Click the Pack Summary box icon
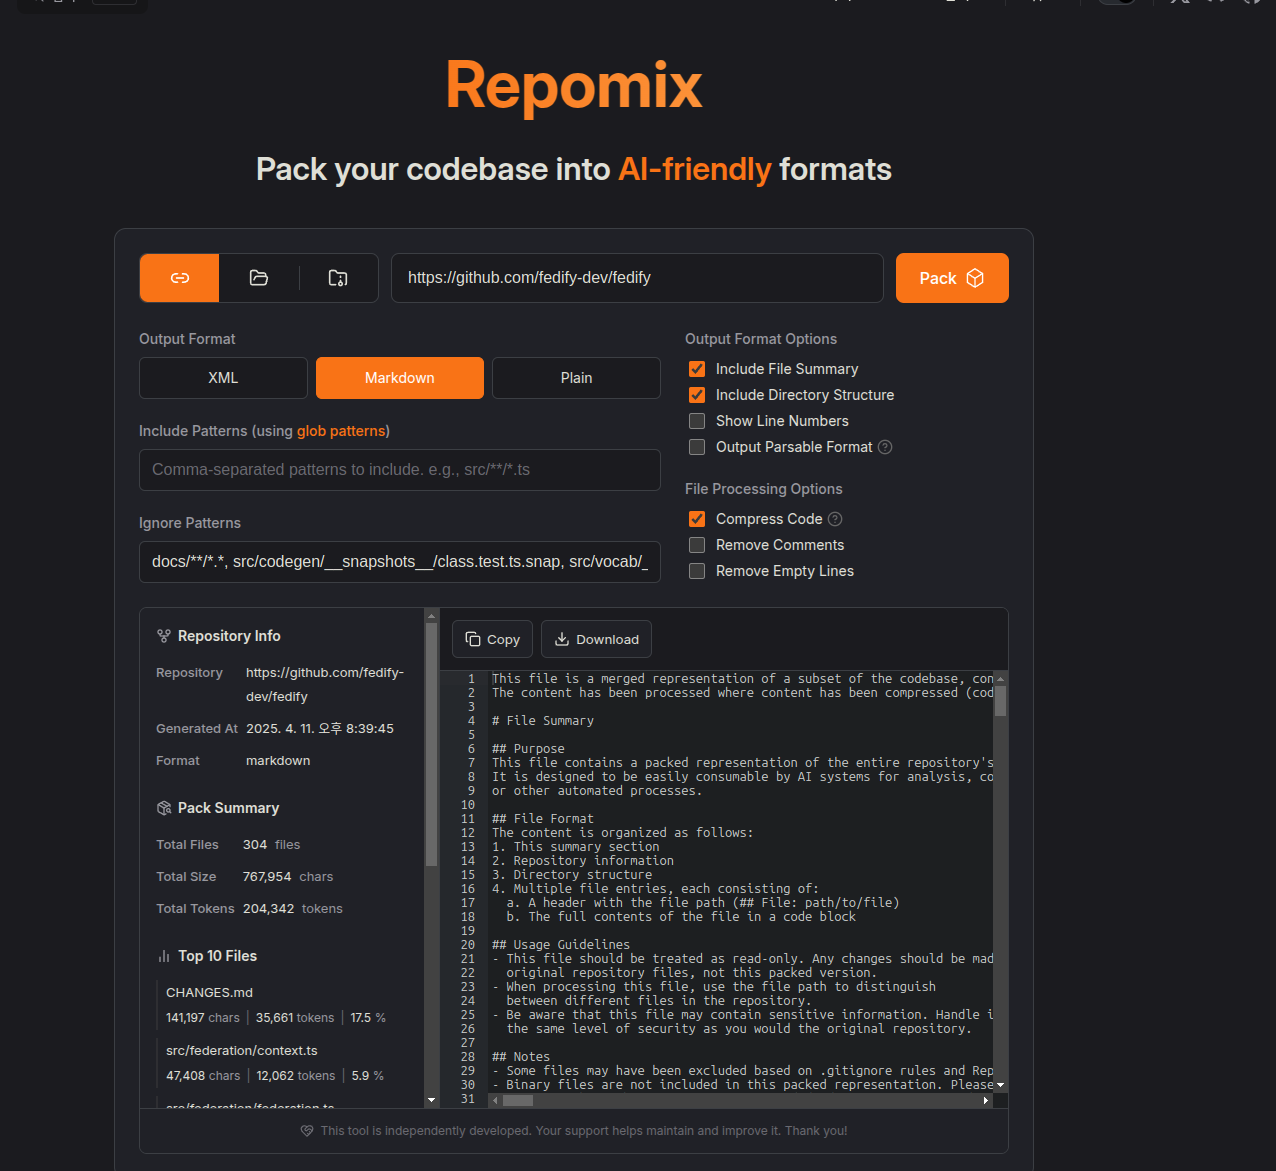Image resolution: width=1276 pixels, height=1171 pixels. (164, 808)
